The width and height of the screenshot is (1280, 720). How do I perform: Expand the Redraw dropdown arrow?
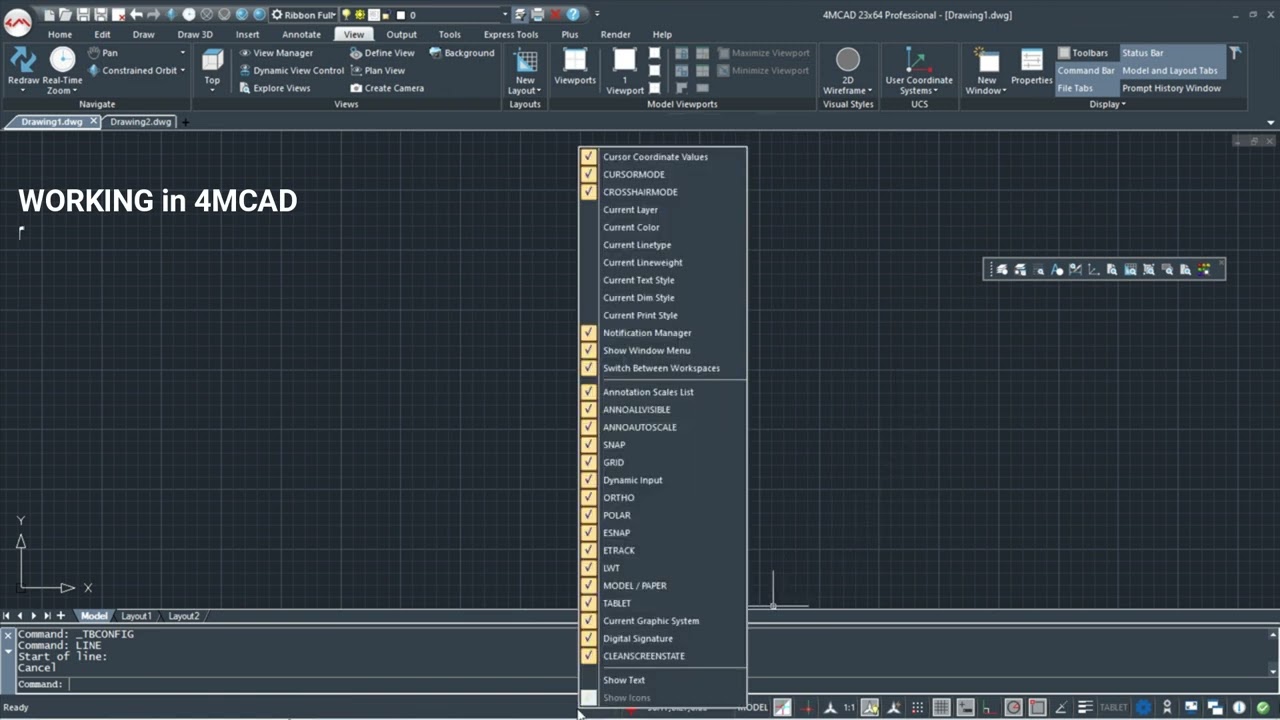click(x=22, y=91)
